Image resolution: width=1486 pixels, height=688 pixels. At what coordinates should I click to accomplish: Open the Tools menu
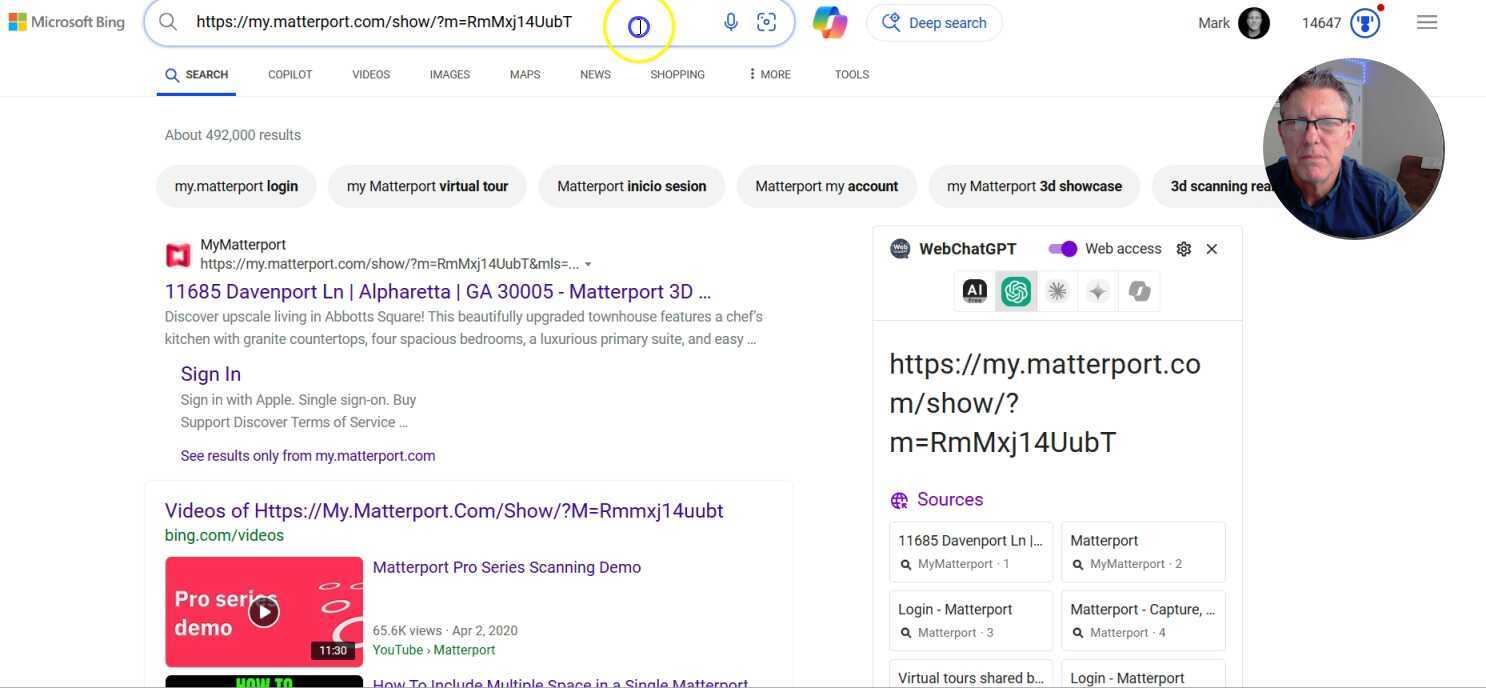(852, 75)
